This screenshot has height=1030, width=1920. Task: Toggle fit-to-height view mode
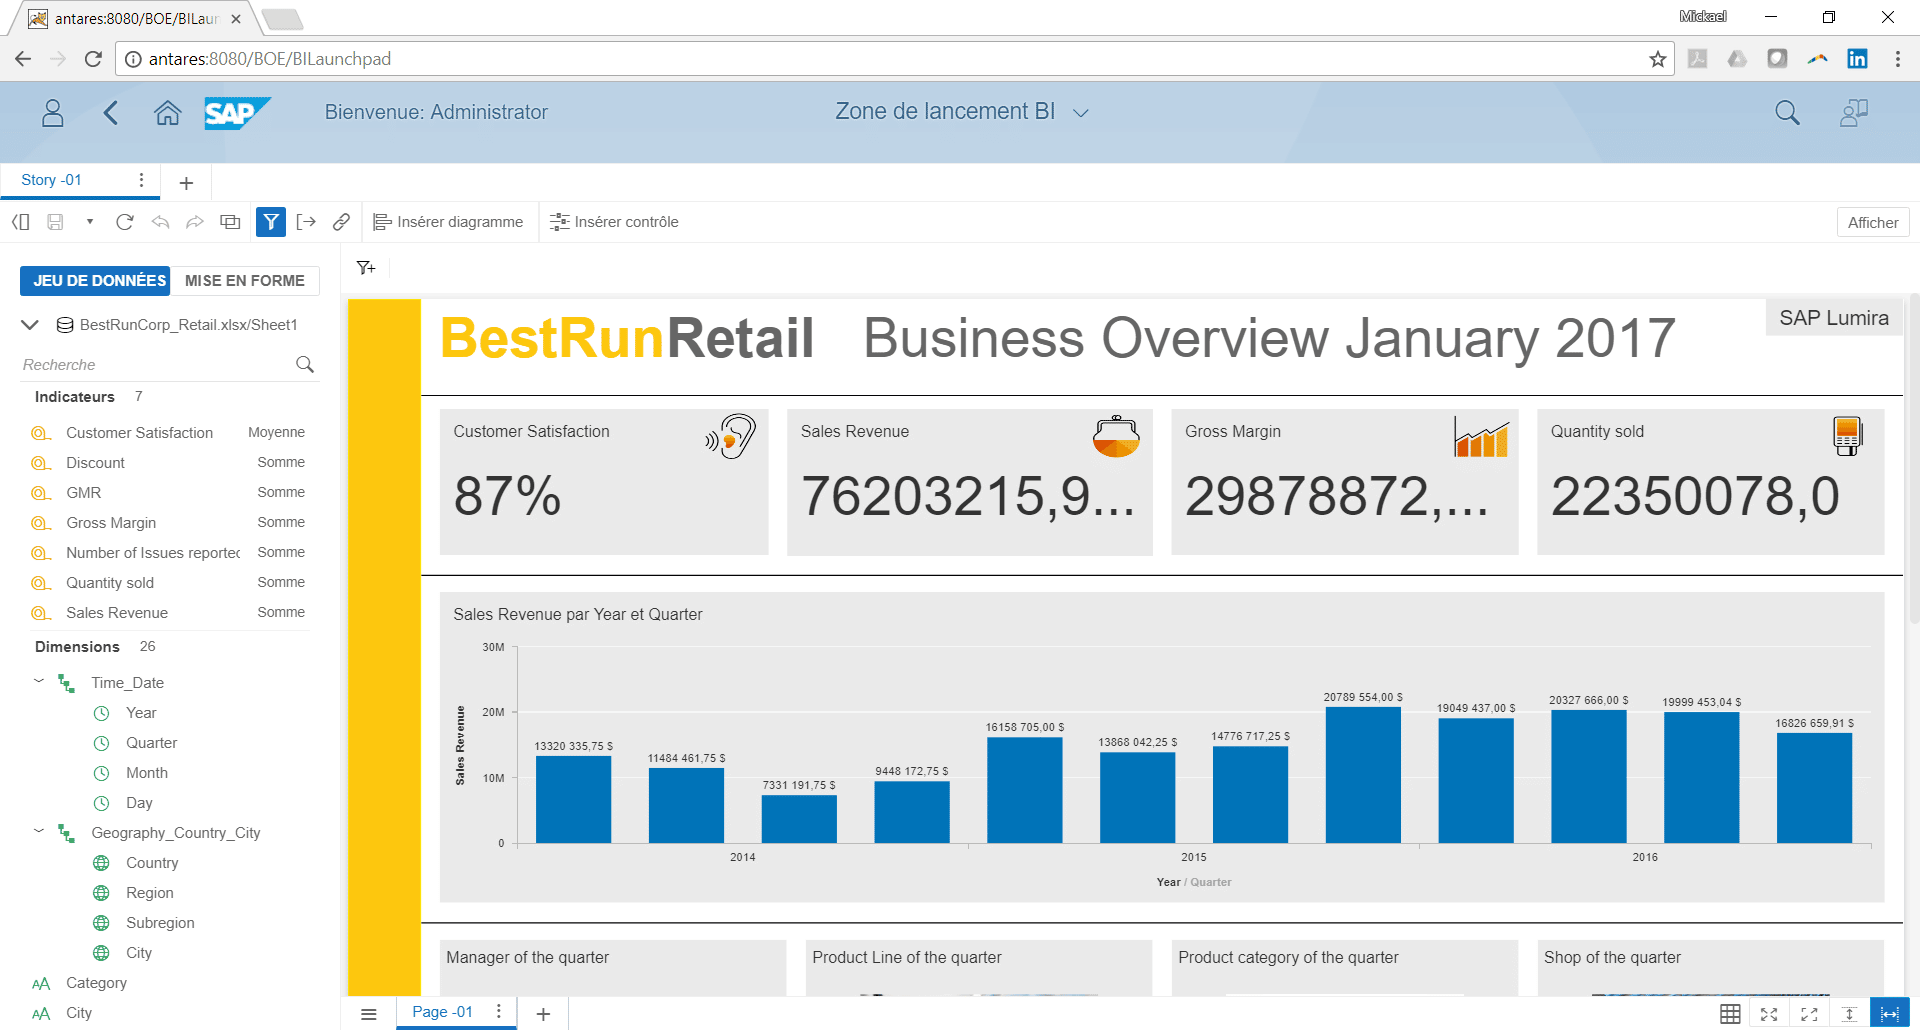pyautogui.click(x=1849, y=1014)
